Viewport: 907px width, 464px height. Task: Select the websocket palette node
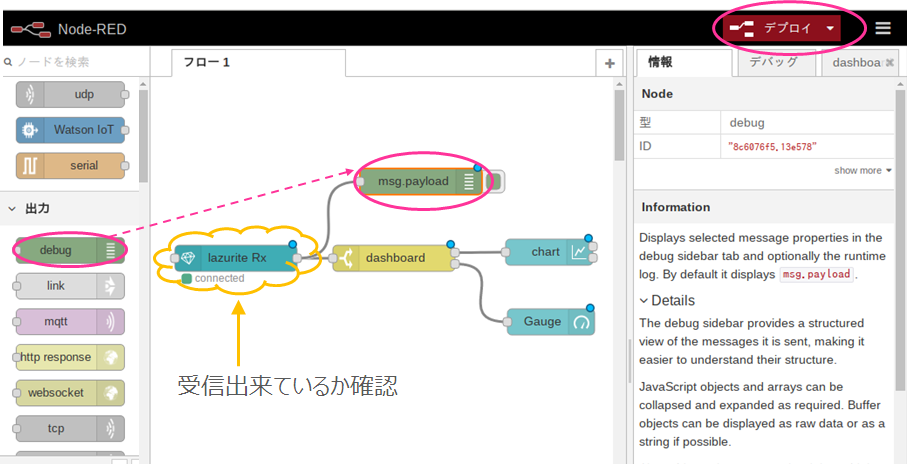[70, 392]
